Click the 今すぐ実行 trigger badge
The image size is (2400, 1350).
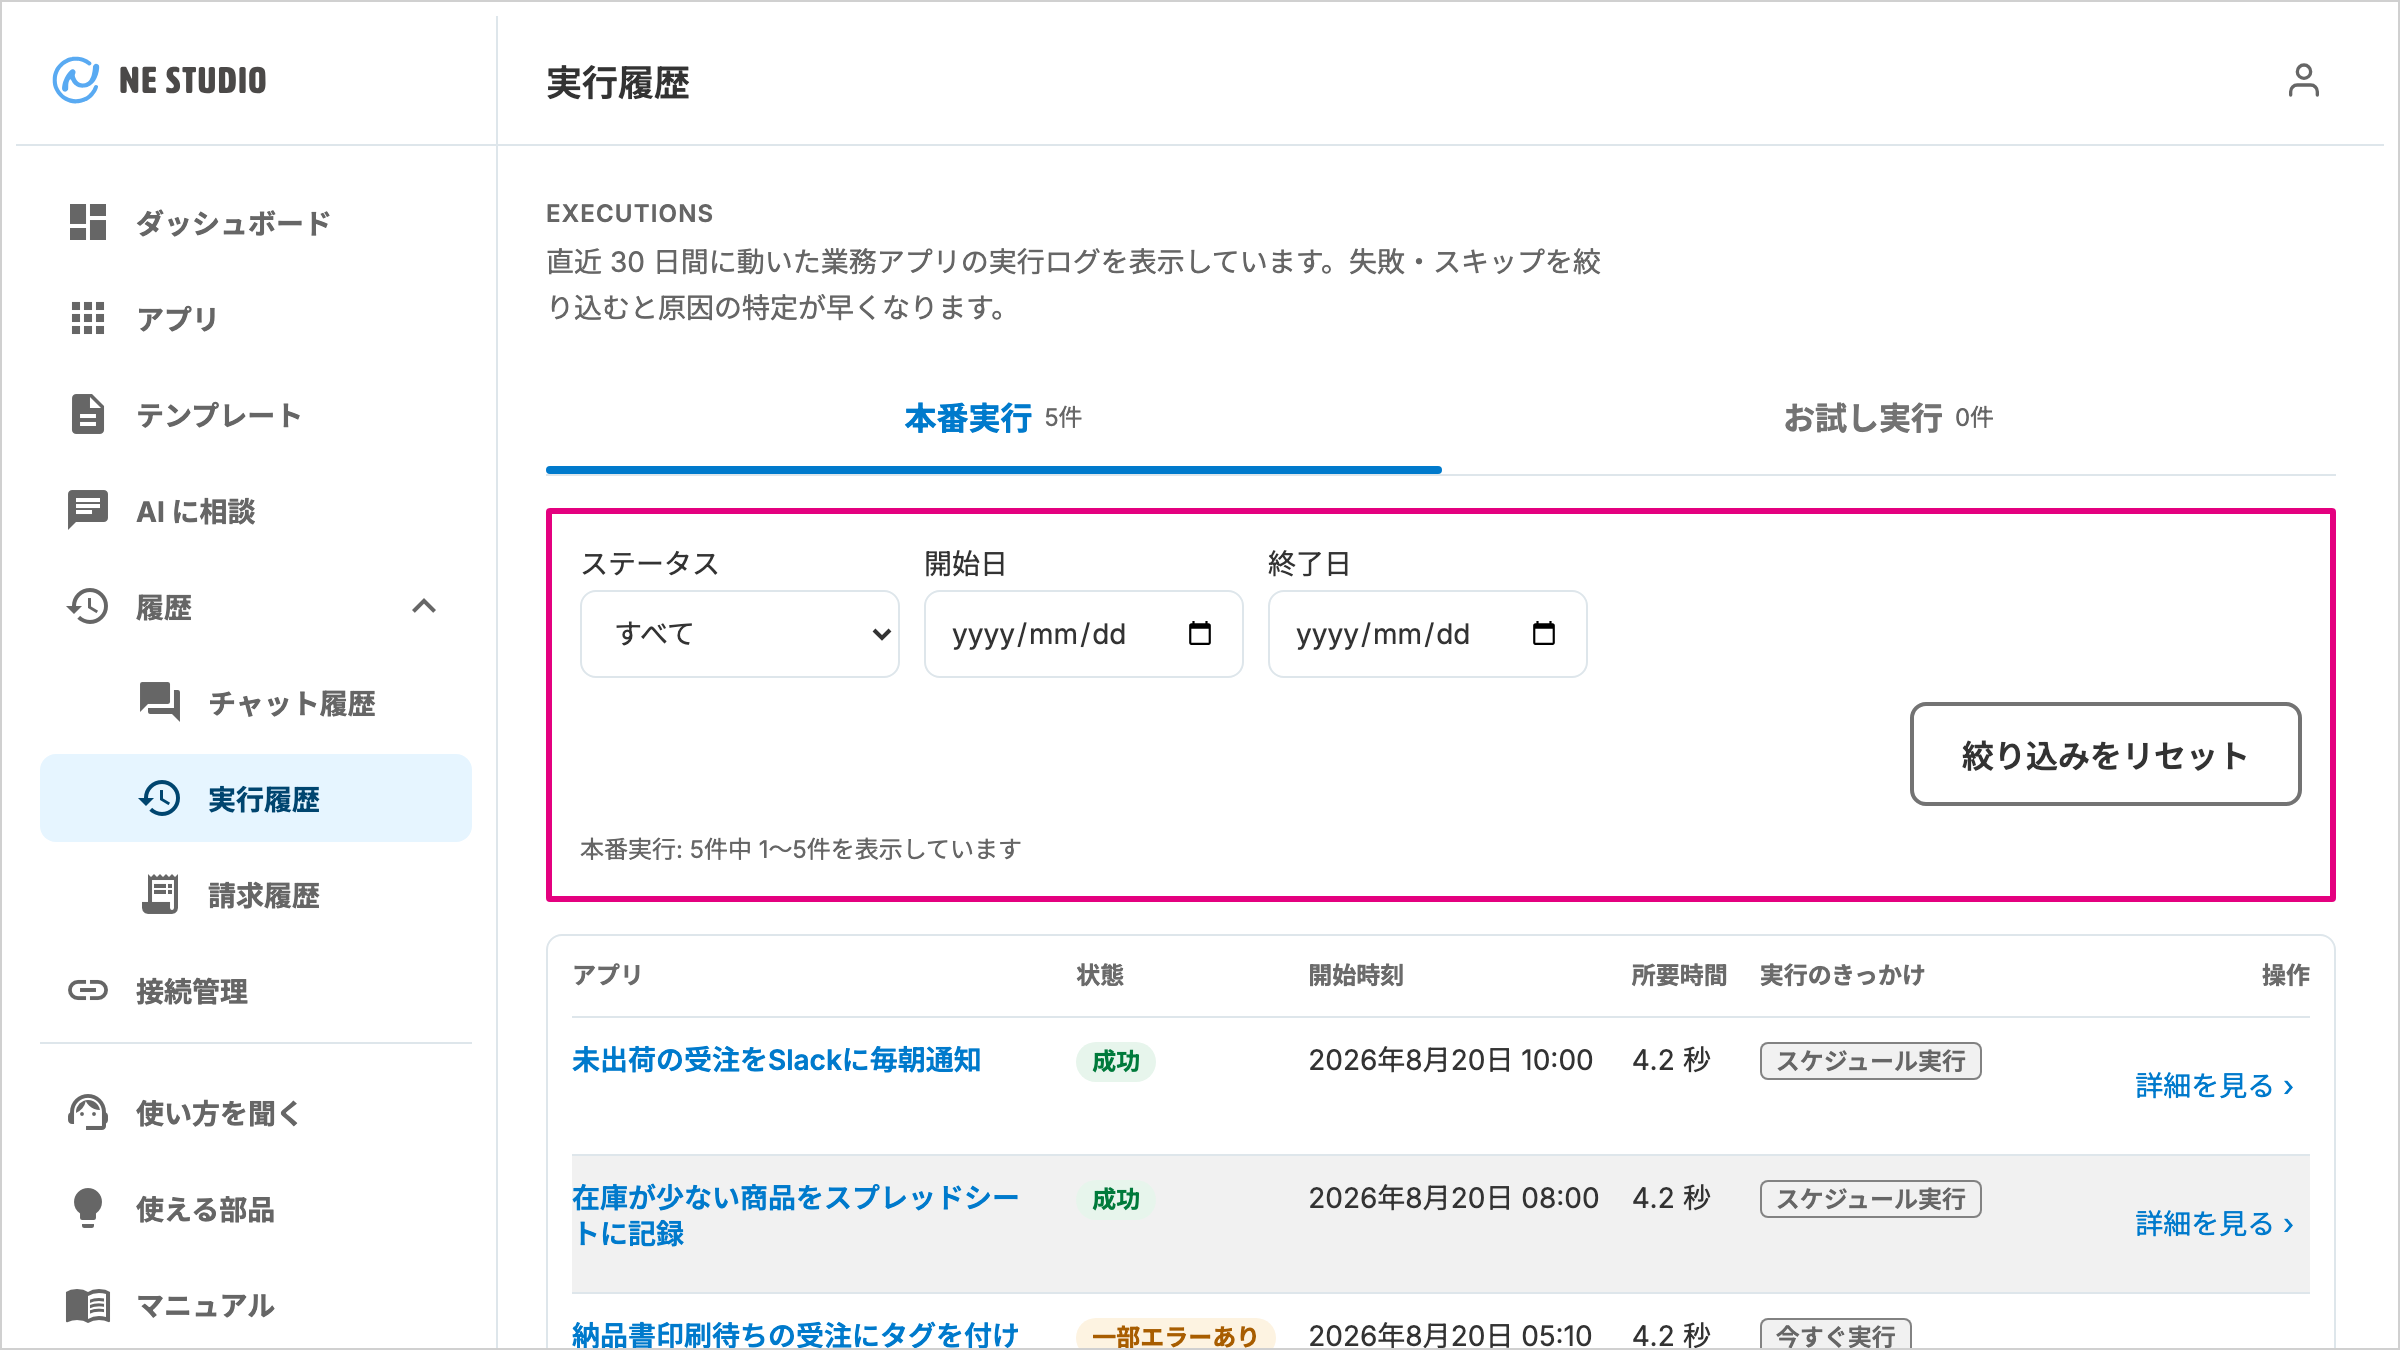(x=1836, y=1335)
